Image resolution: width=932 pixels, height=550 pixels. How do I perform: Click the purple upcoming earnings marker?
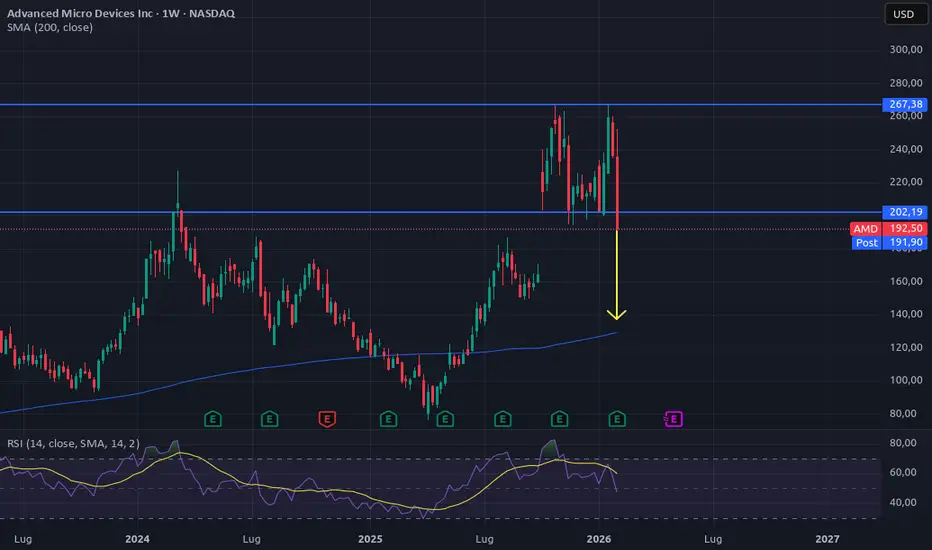(x=673, y=419)
